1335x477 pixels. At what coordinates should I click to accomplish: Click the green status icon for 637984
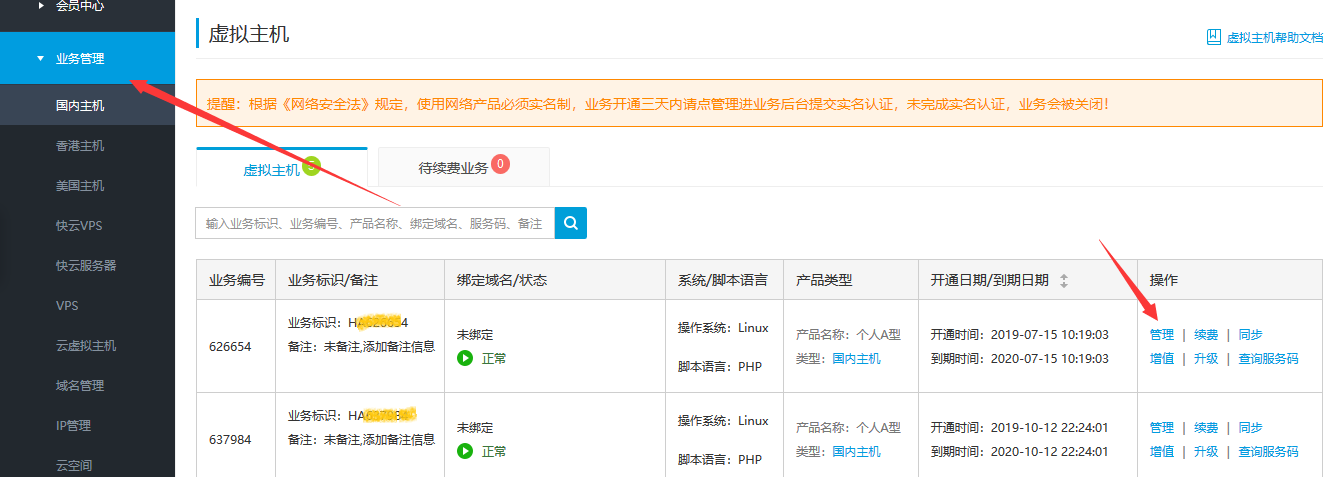[465, 451]
